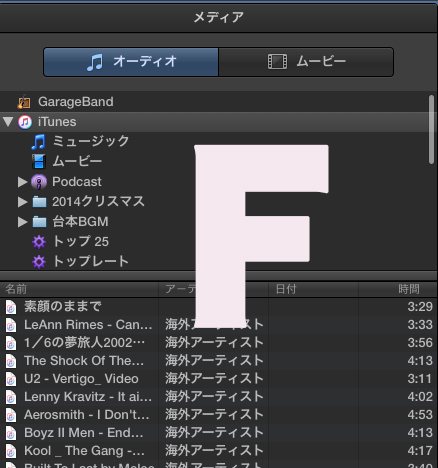Click file icon for 1／6の夢旅人2002

[x=11, y=343]
